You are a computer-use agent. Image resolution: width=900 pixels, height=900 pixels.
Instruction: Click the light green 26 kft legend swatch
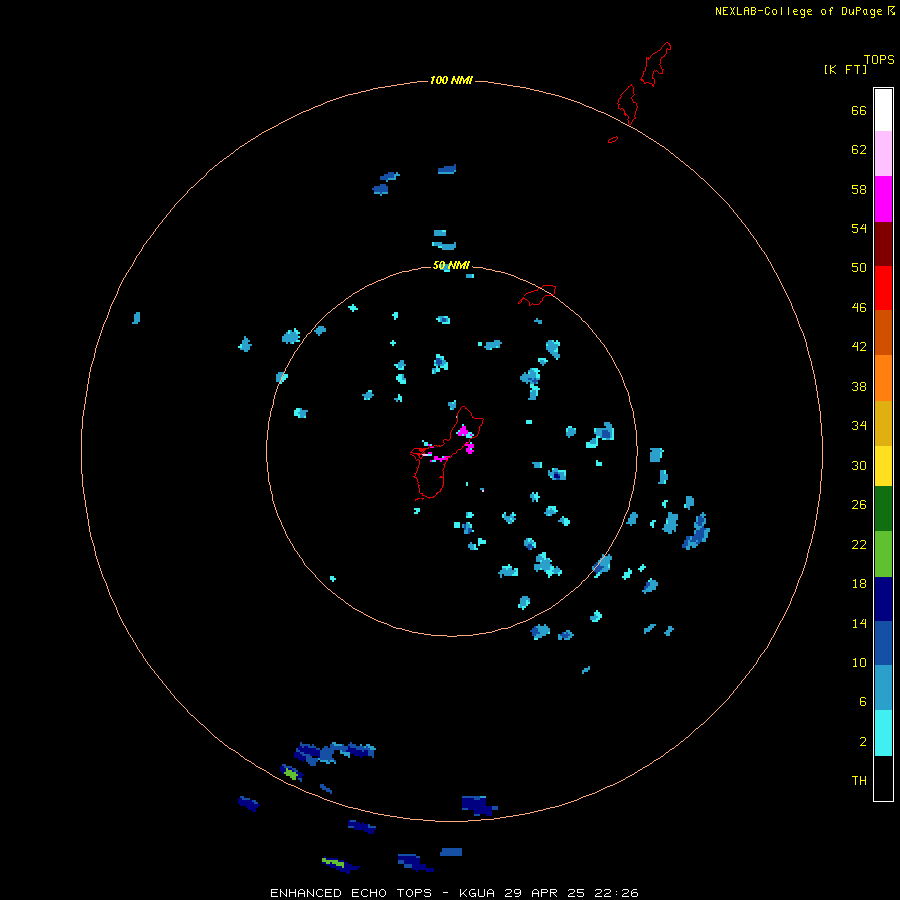point(883,554)
